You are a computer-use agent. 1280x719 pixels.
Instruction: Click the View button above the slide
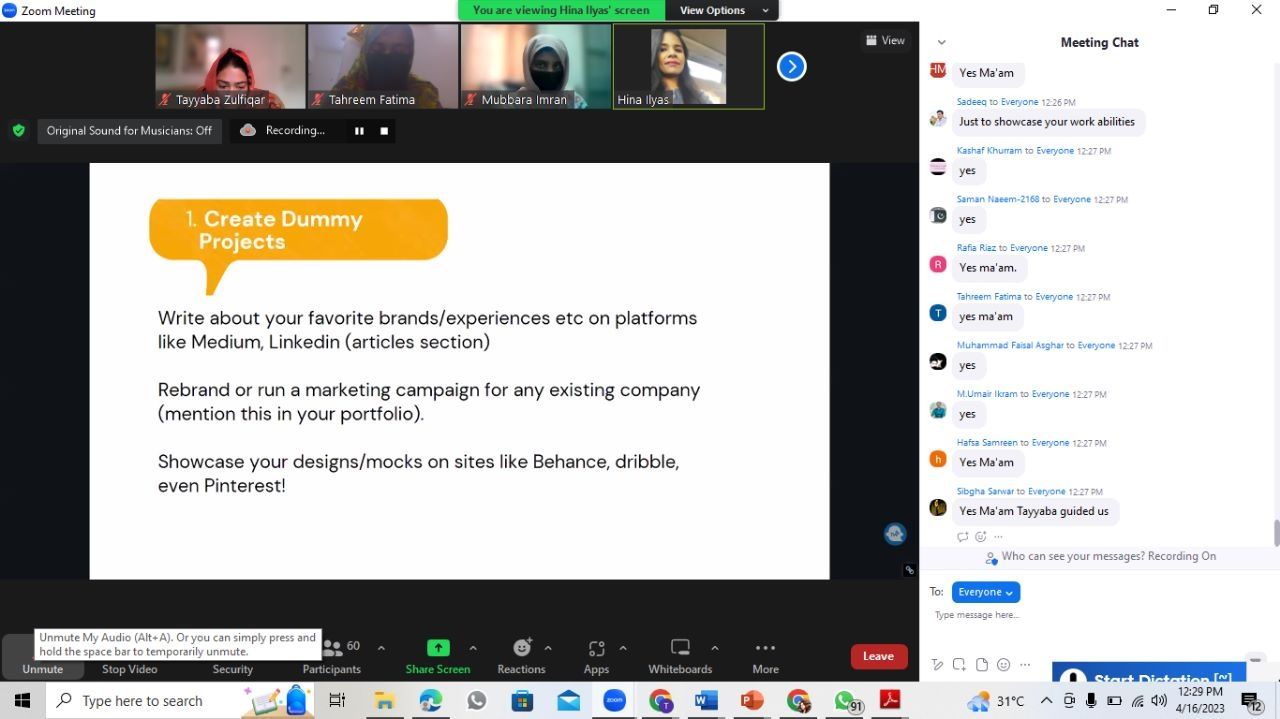885,40
